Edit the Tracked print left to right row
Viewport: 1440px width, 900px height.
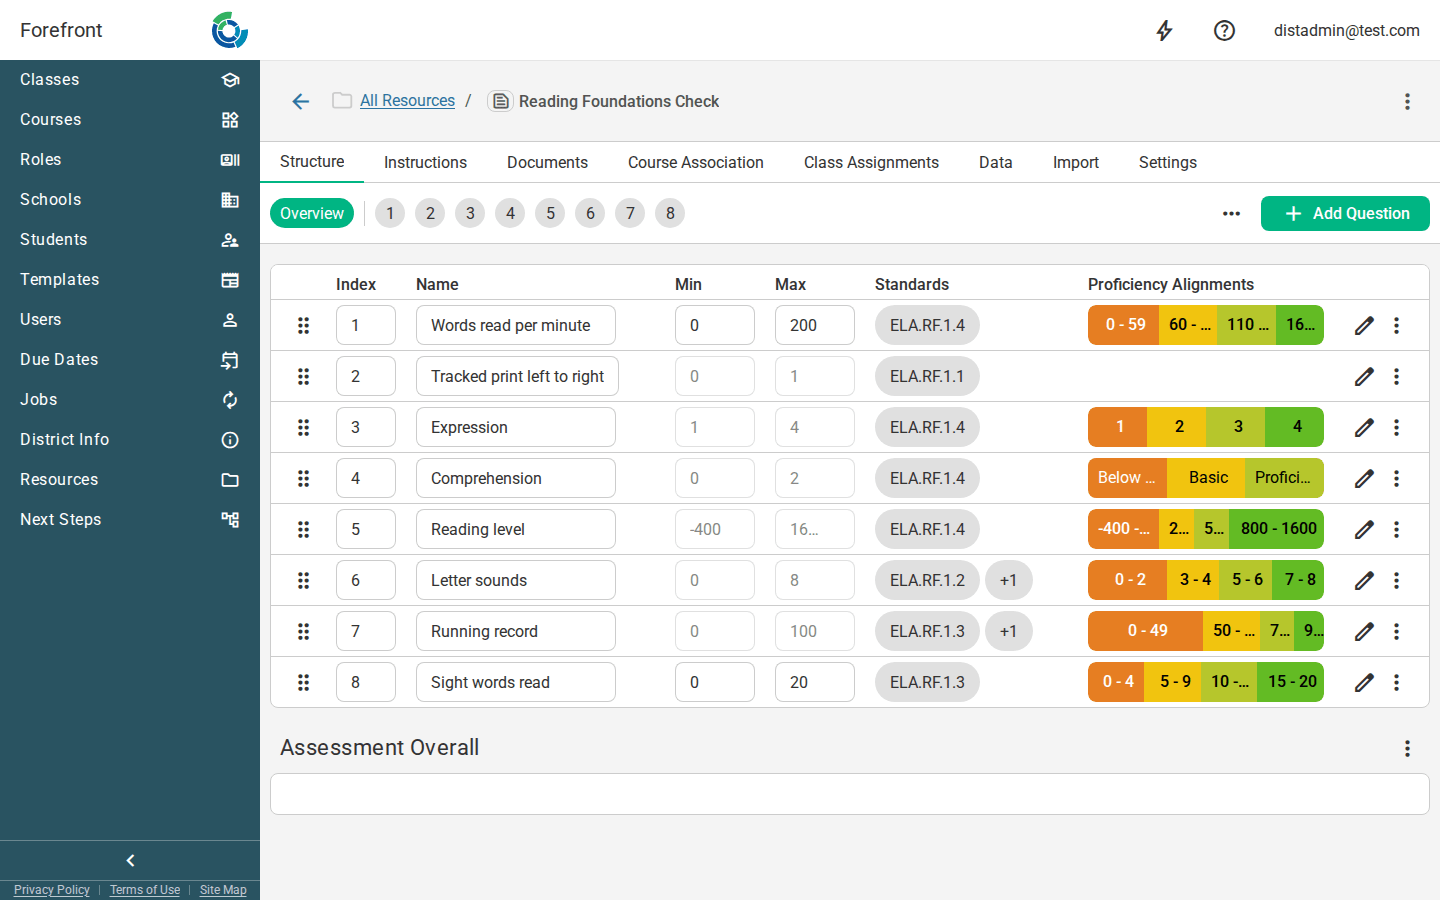click(x=1364, y=376)
